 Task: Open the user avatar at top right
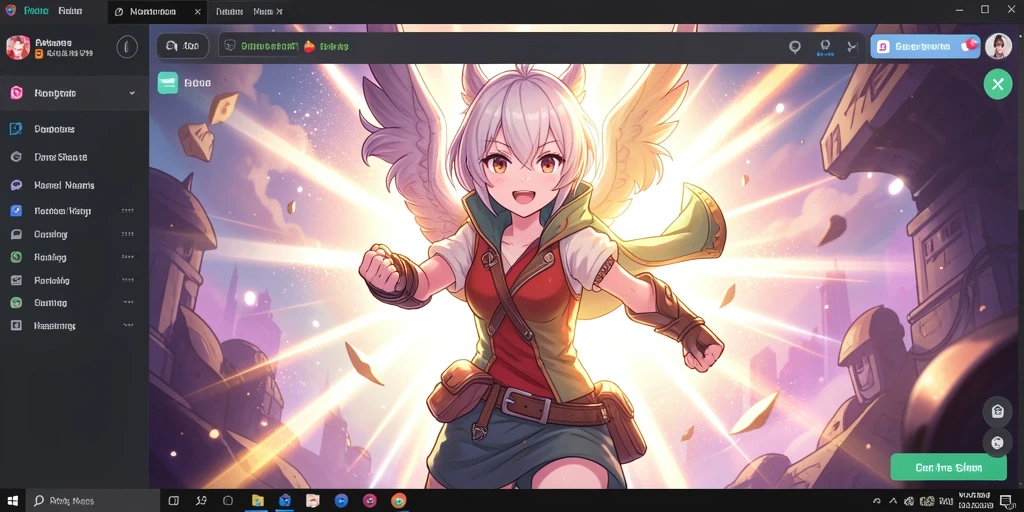(998, 46)
